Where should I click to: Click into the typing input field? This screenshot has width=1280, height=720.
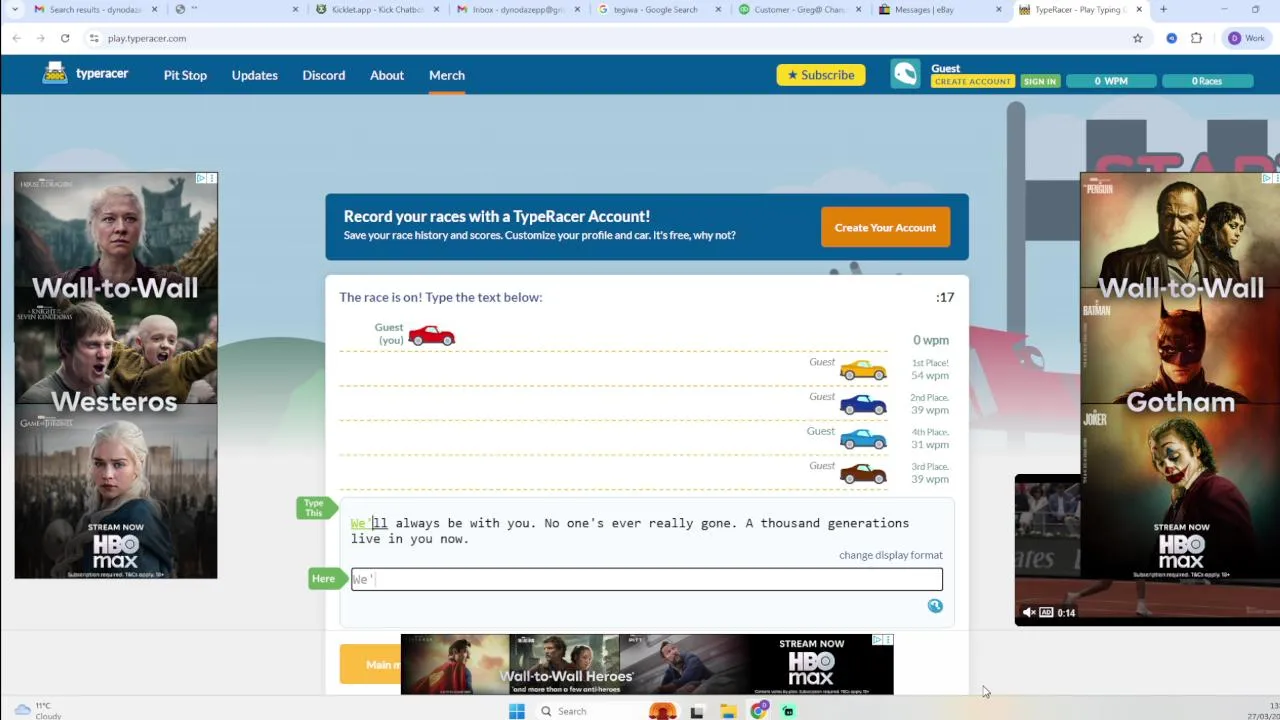tap(647, 579)
